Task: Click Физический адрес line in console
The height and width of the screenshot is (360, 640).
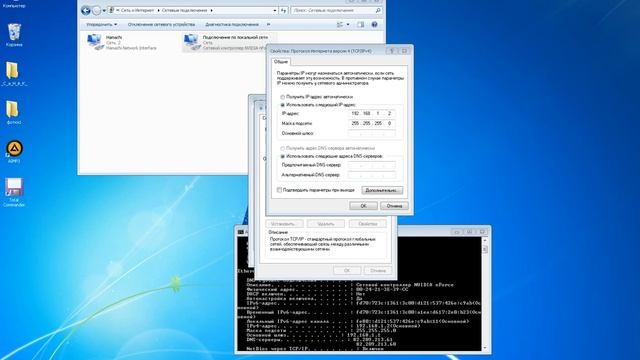Action: (327, 289)
